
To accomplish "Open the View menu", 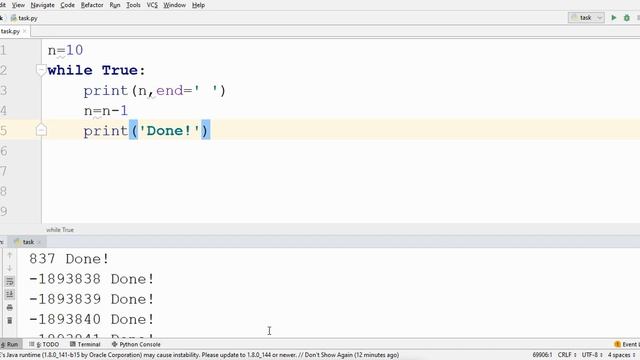I will [x=18, y=5].
